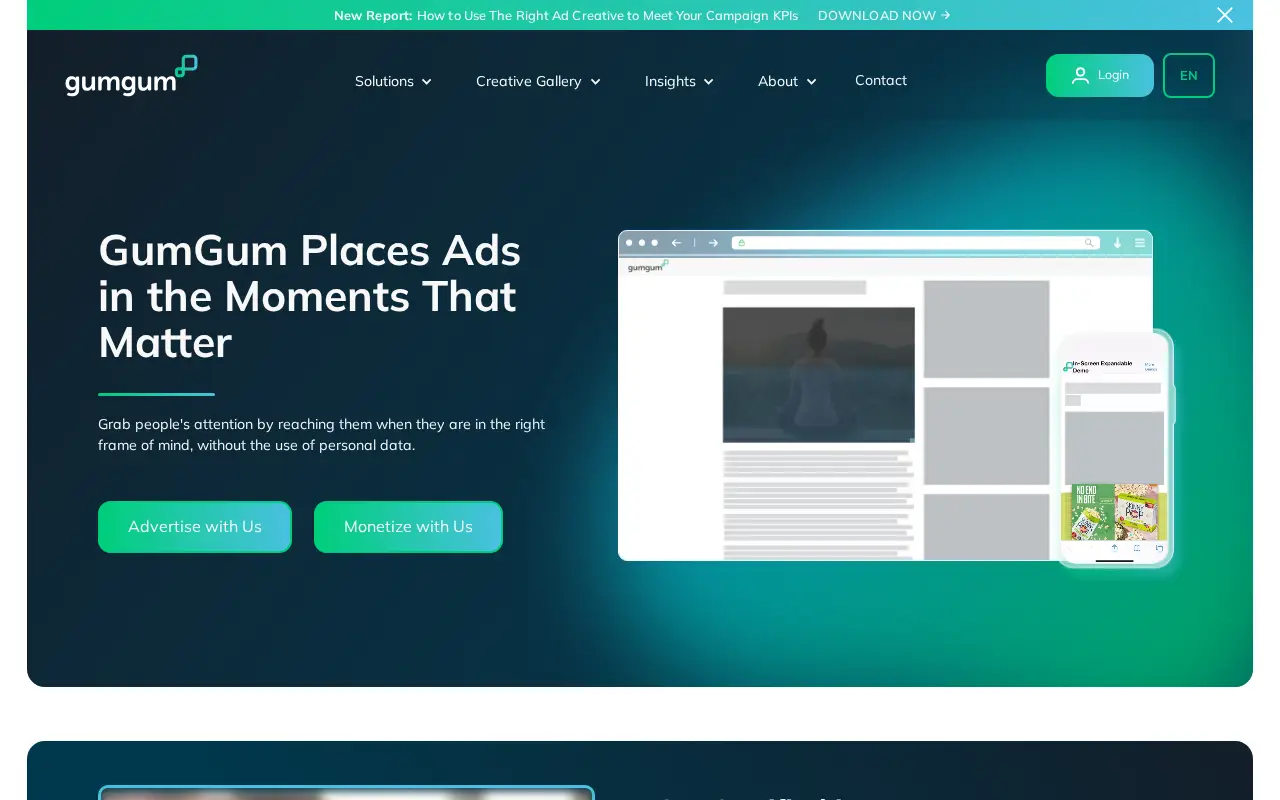
Task: Expand the Insights dropdown chevron
Action: tap(709, 82)
